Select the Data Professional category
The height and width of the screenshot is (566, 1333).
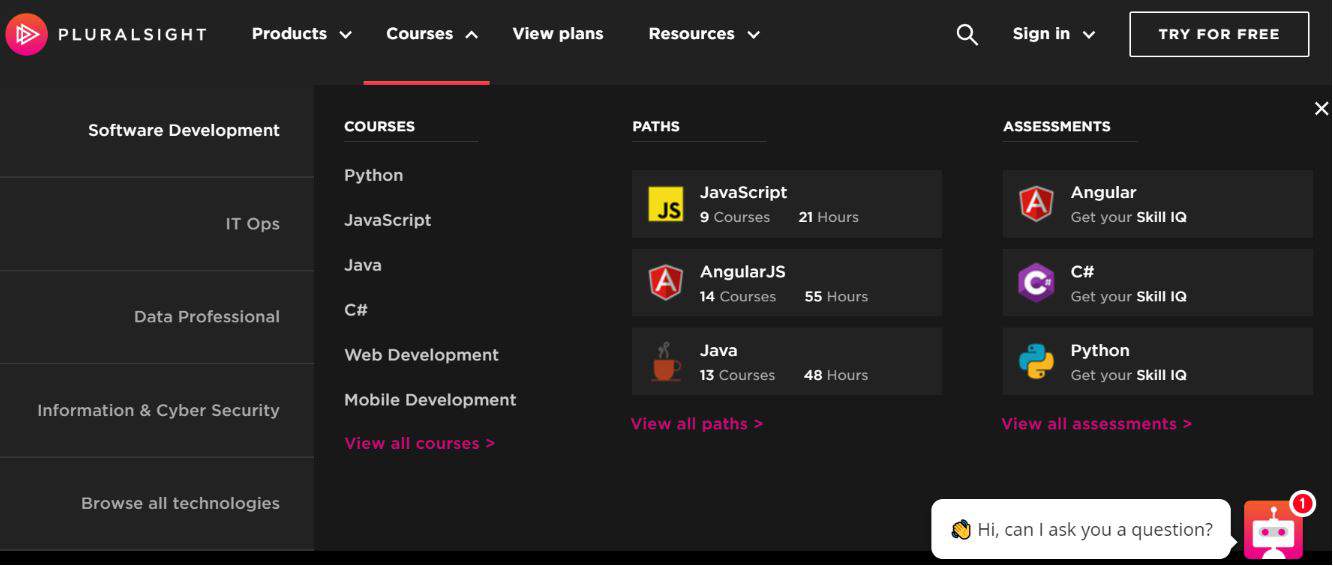pos(207,317)
